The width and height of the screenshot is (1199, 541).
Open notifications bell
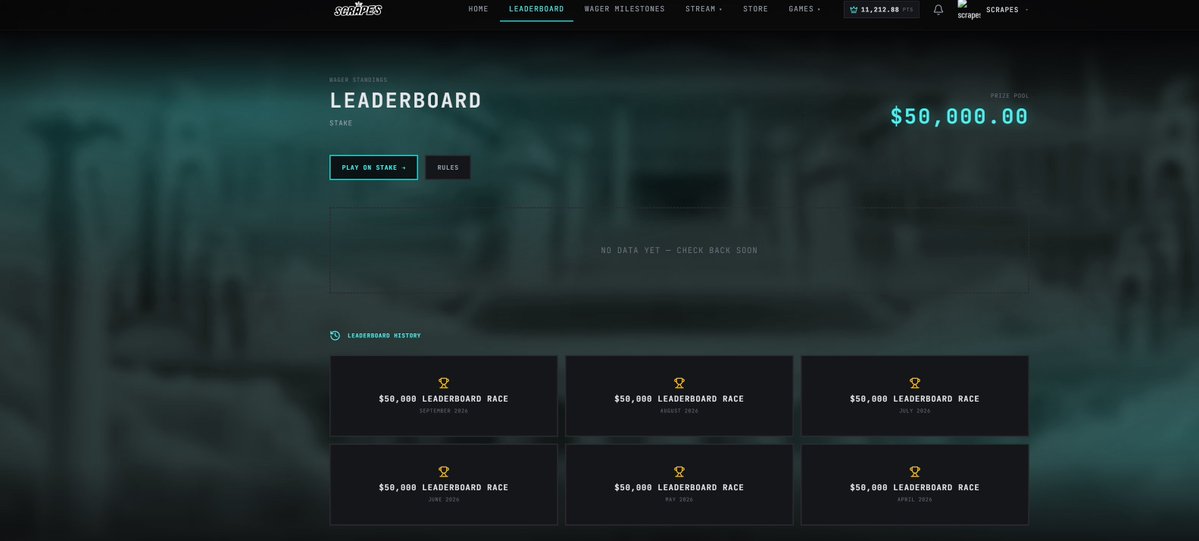[x=938, y=10]
